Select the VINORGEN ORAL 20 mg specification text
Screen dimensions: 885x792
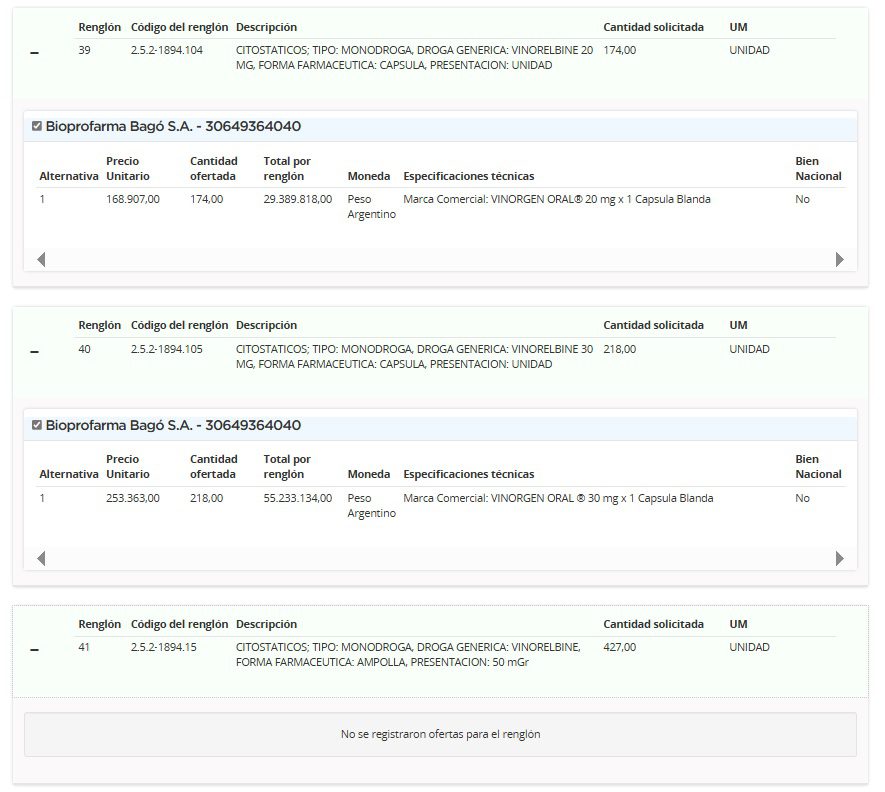[556, 199]
